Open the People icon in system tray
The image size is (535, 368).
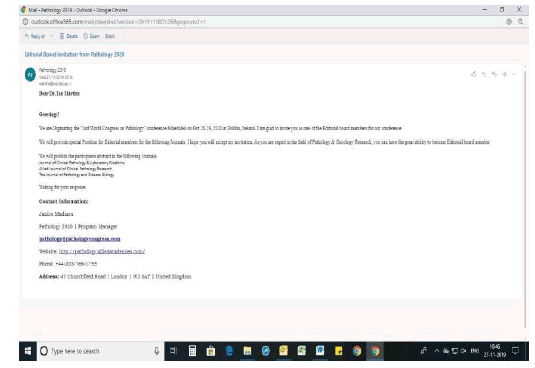click(x=423, y=351)
